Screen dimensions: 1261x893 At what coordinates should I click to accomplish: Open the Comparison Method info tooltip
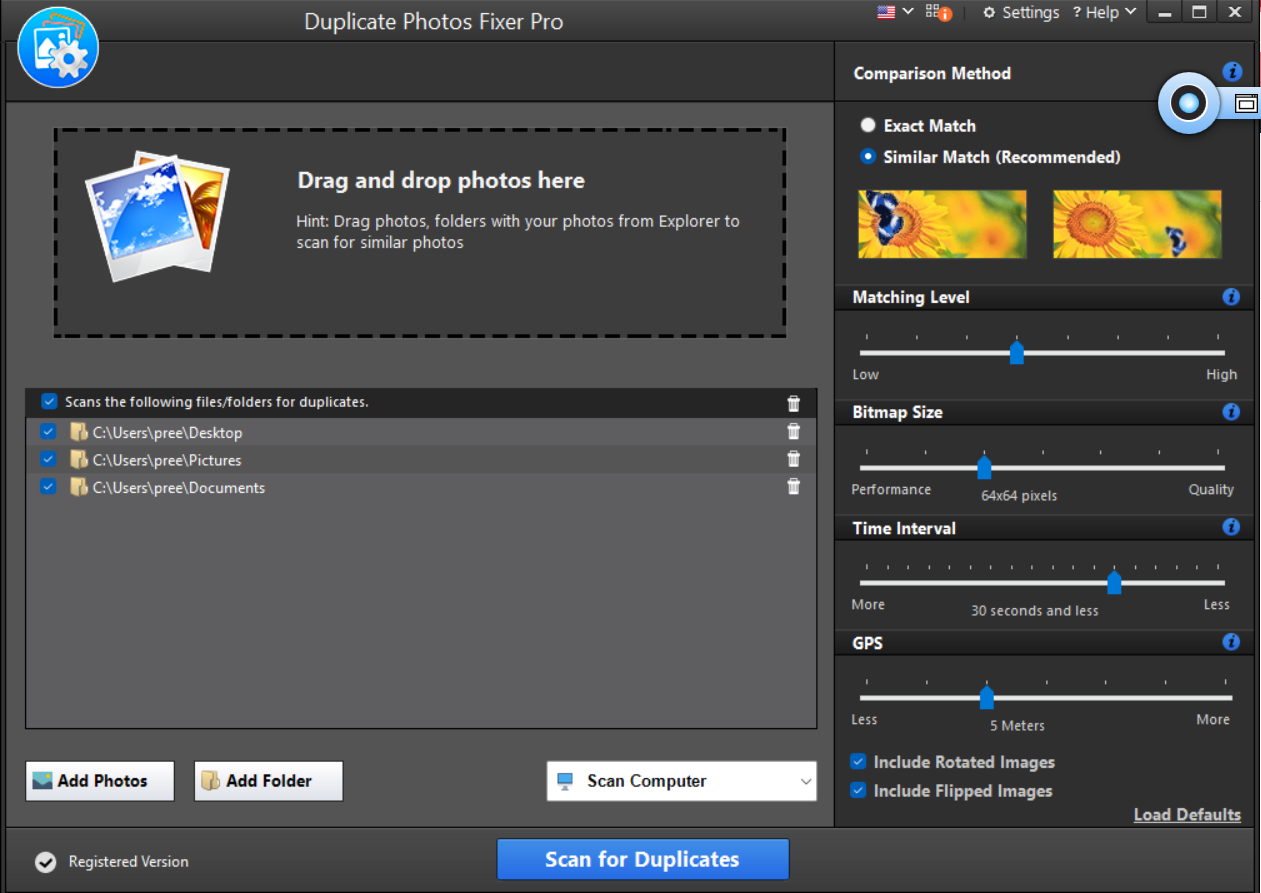coord(1231,71)
